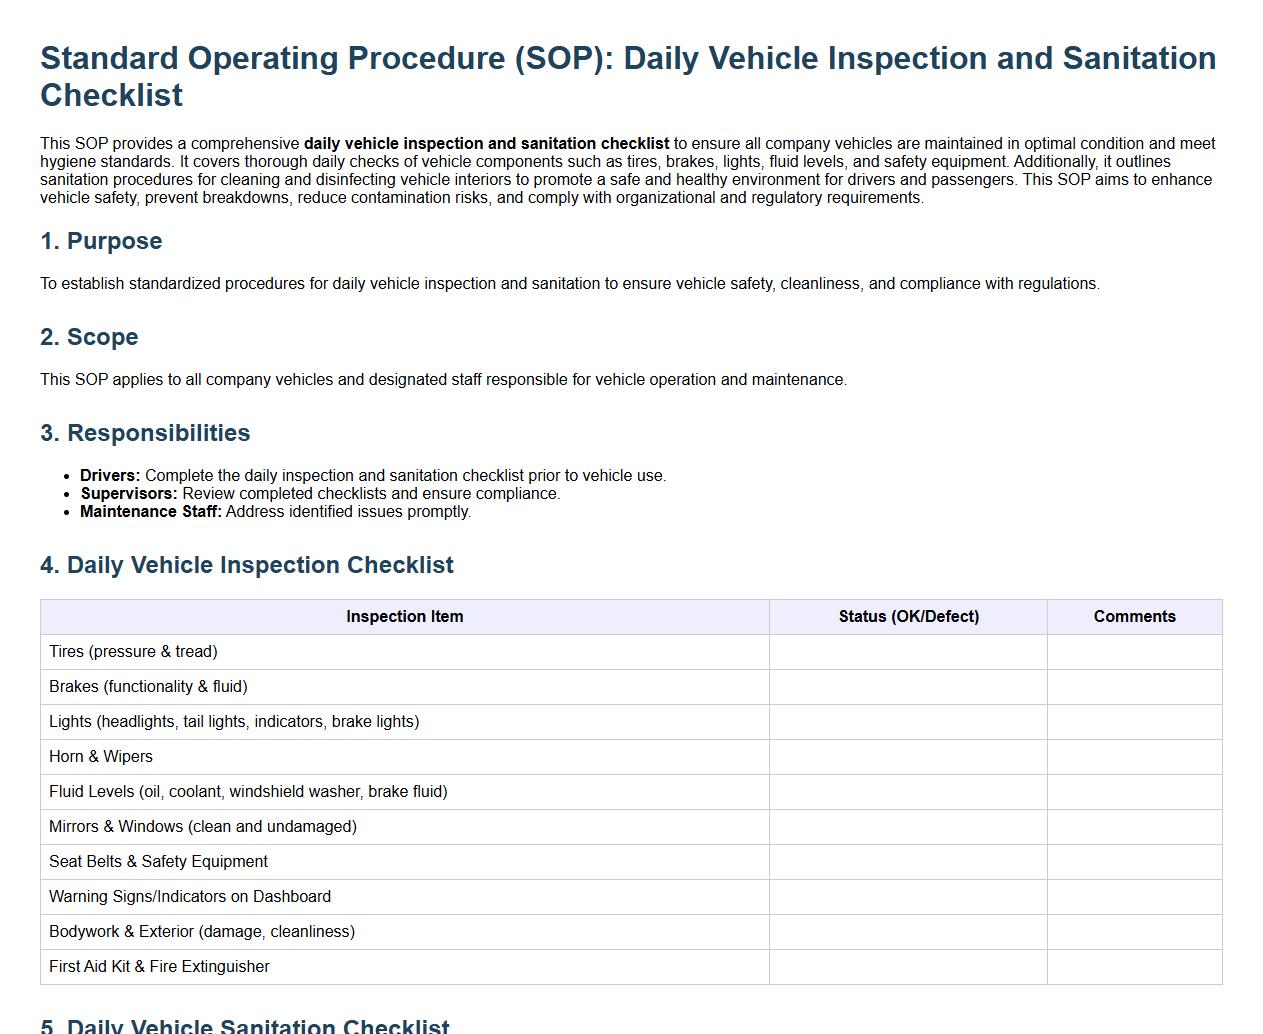Click the Status cell for Tires row
The height and width of the screenshot is (1034, 1263).
click(908, 652)
